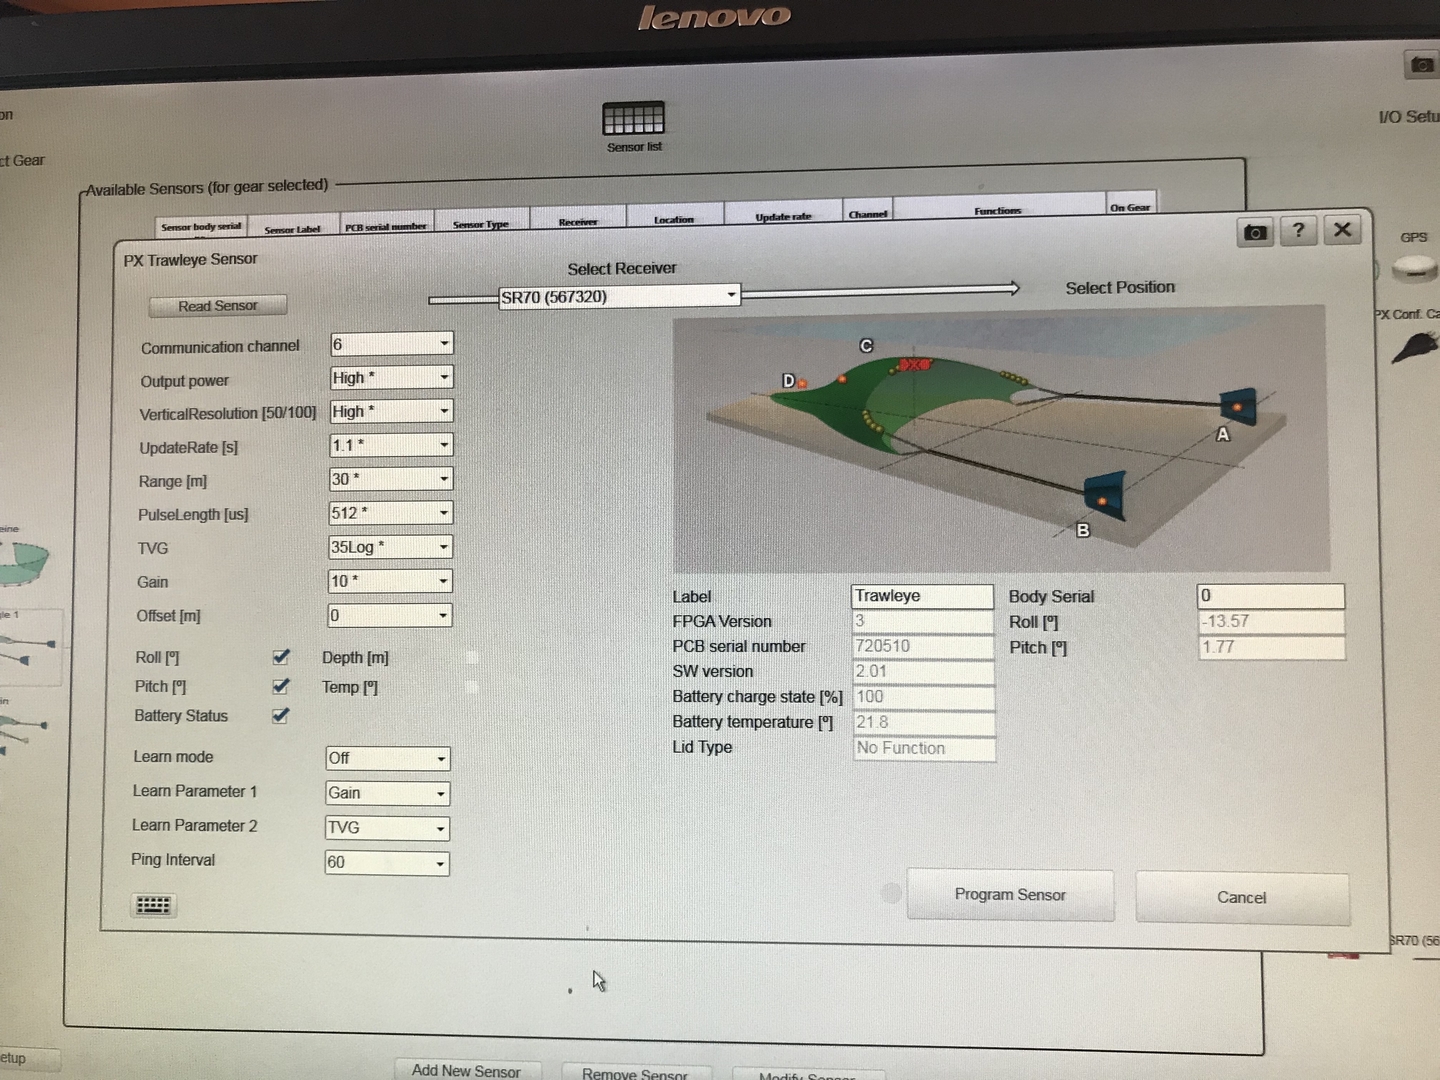
Task: Expand the Select Receiver SR70 dropdown
Action: [x=731, y=295]
